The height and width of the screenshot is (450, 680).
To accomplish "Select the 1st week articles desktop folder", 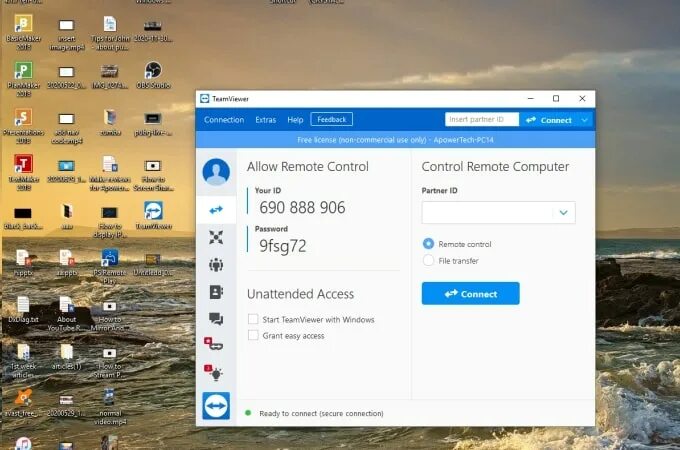I will coord(23,361).
